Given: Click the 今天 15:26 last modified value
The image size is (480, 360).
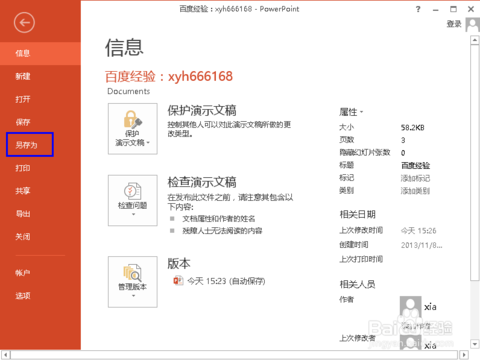Looking at the screenshot, I should 418,231.
